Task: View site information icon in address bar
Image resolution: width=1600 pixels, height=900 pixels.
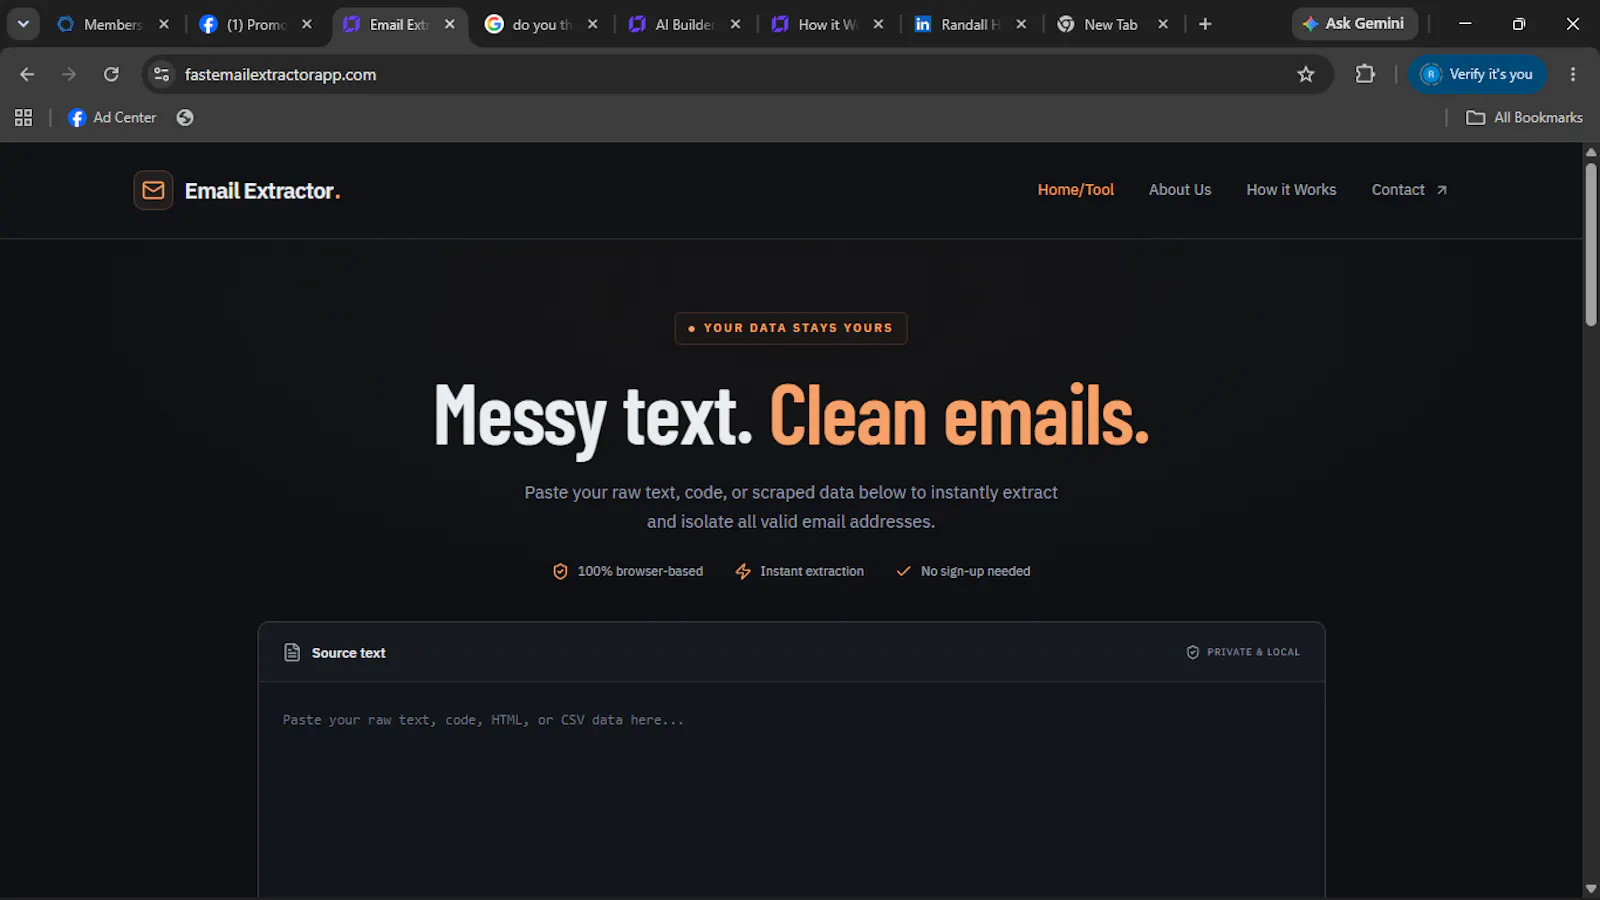Action: click(162, 74)
